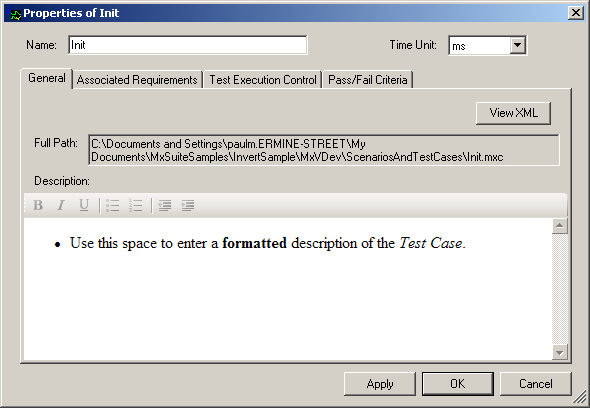The image size is (590, 408).
Task: Click the Cancel button
Action: (x=536, y=384)
